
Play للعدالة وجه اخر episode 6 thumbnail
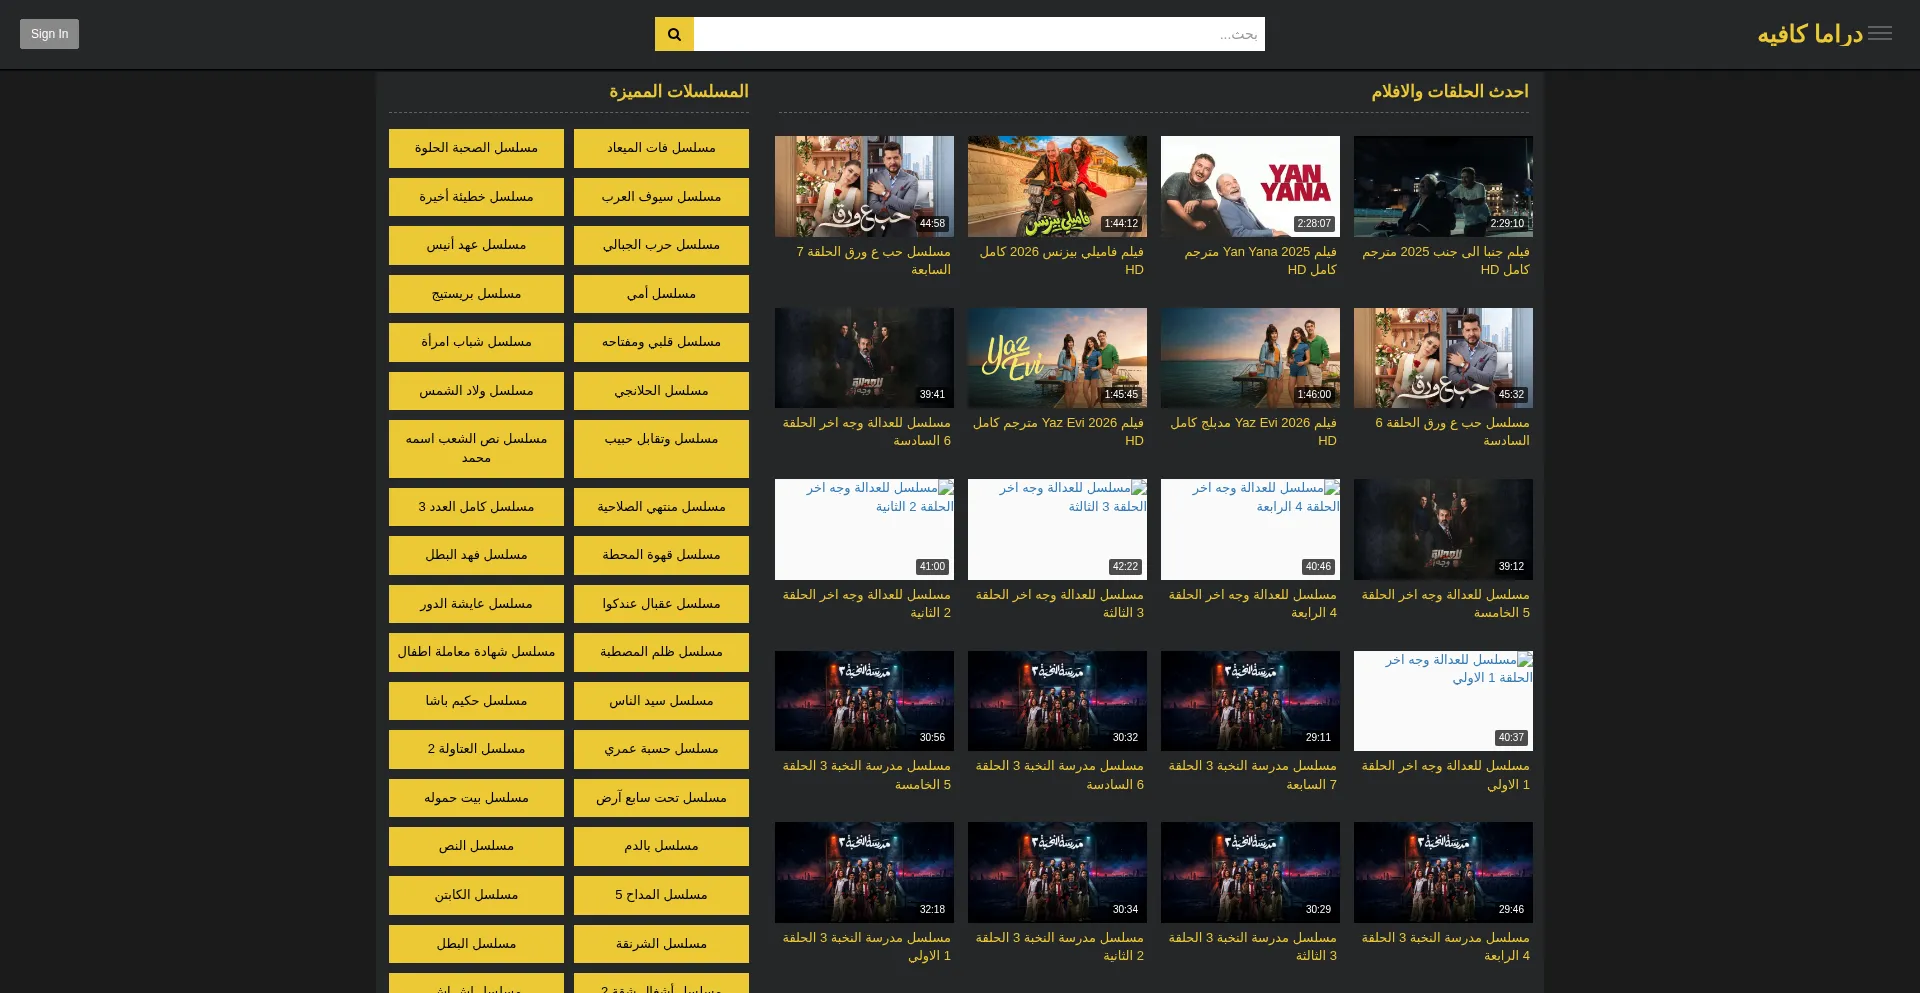[864, 358]
